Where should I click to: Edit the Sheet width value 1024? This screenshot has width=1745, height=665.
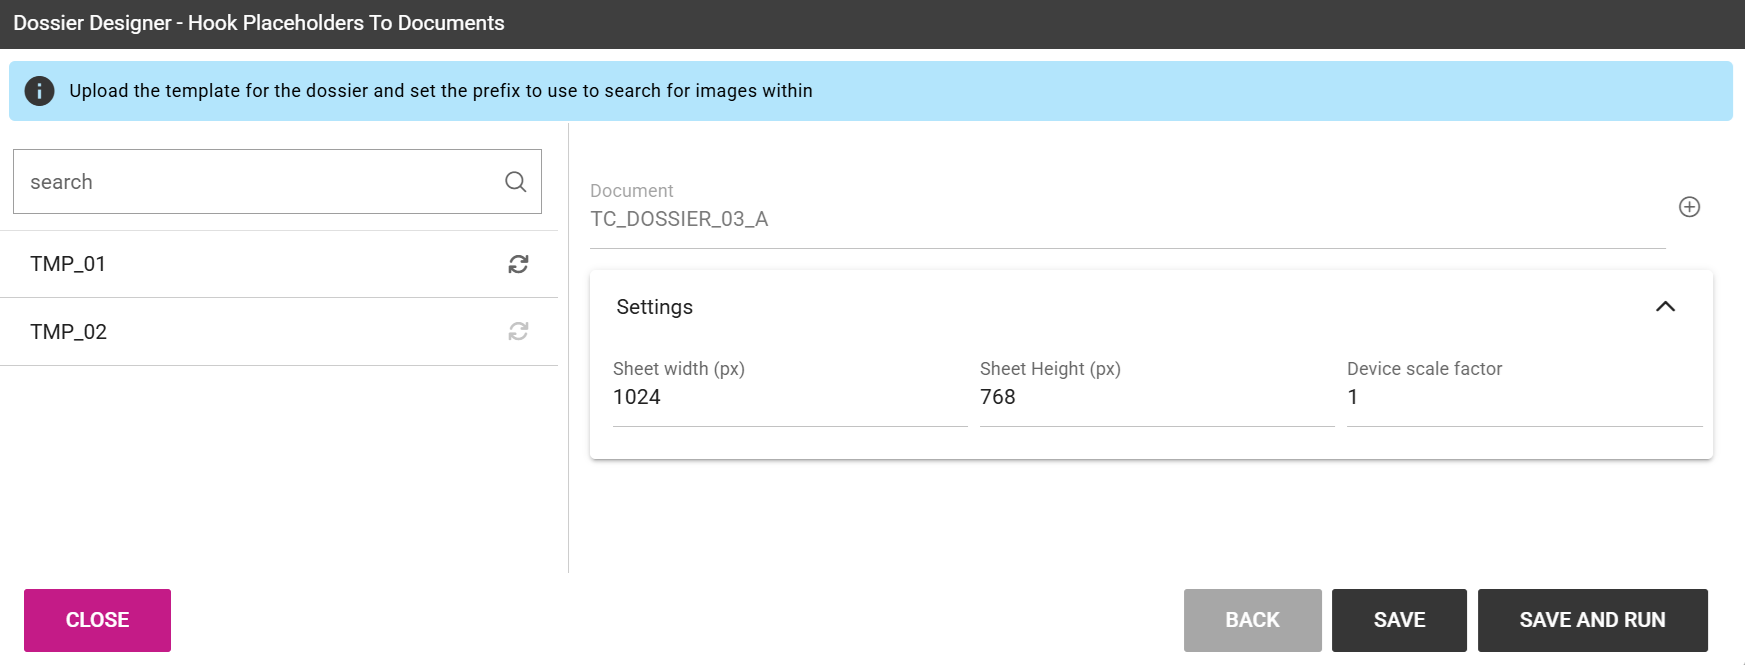click(790, 397)
